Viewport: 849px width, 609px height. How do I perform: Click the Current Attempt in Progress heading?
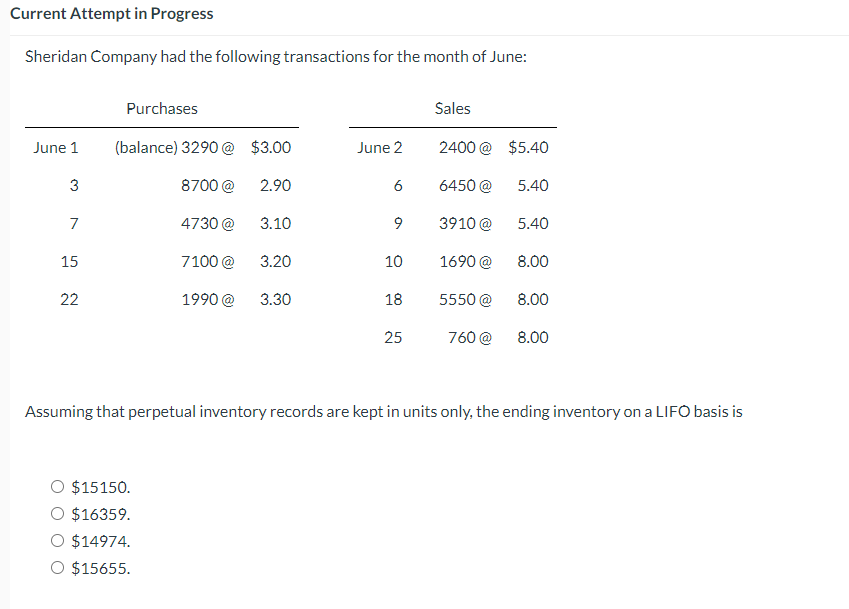[111, 14]
